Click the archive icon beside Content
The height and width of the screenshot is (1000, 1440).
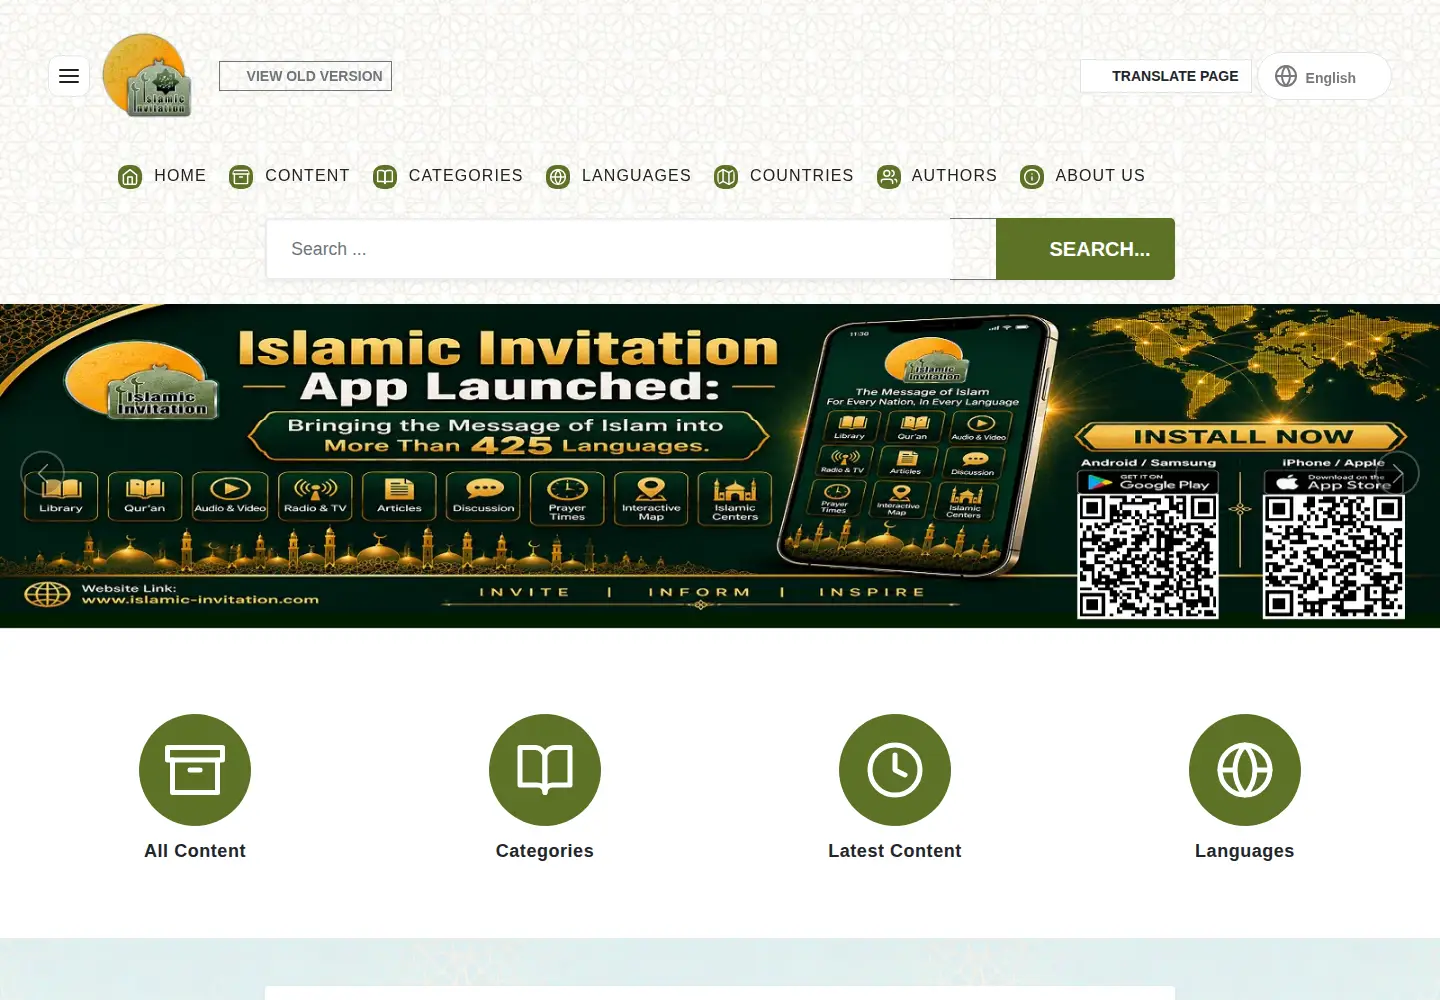[x=241, y=177]
